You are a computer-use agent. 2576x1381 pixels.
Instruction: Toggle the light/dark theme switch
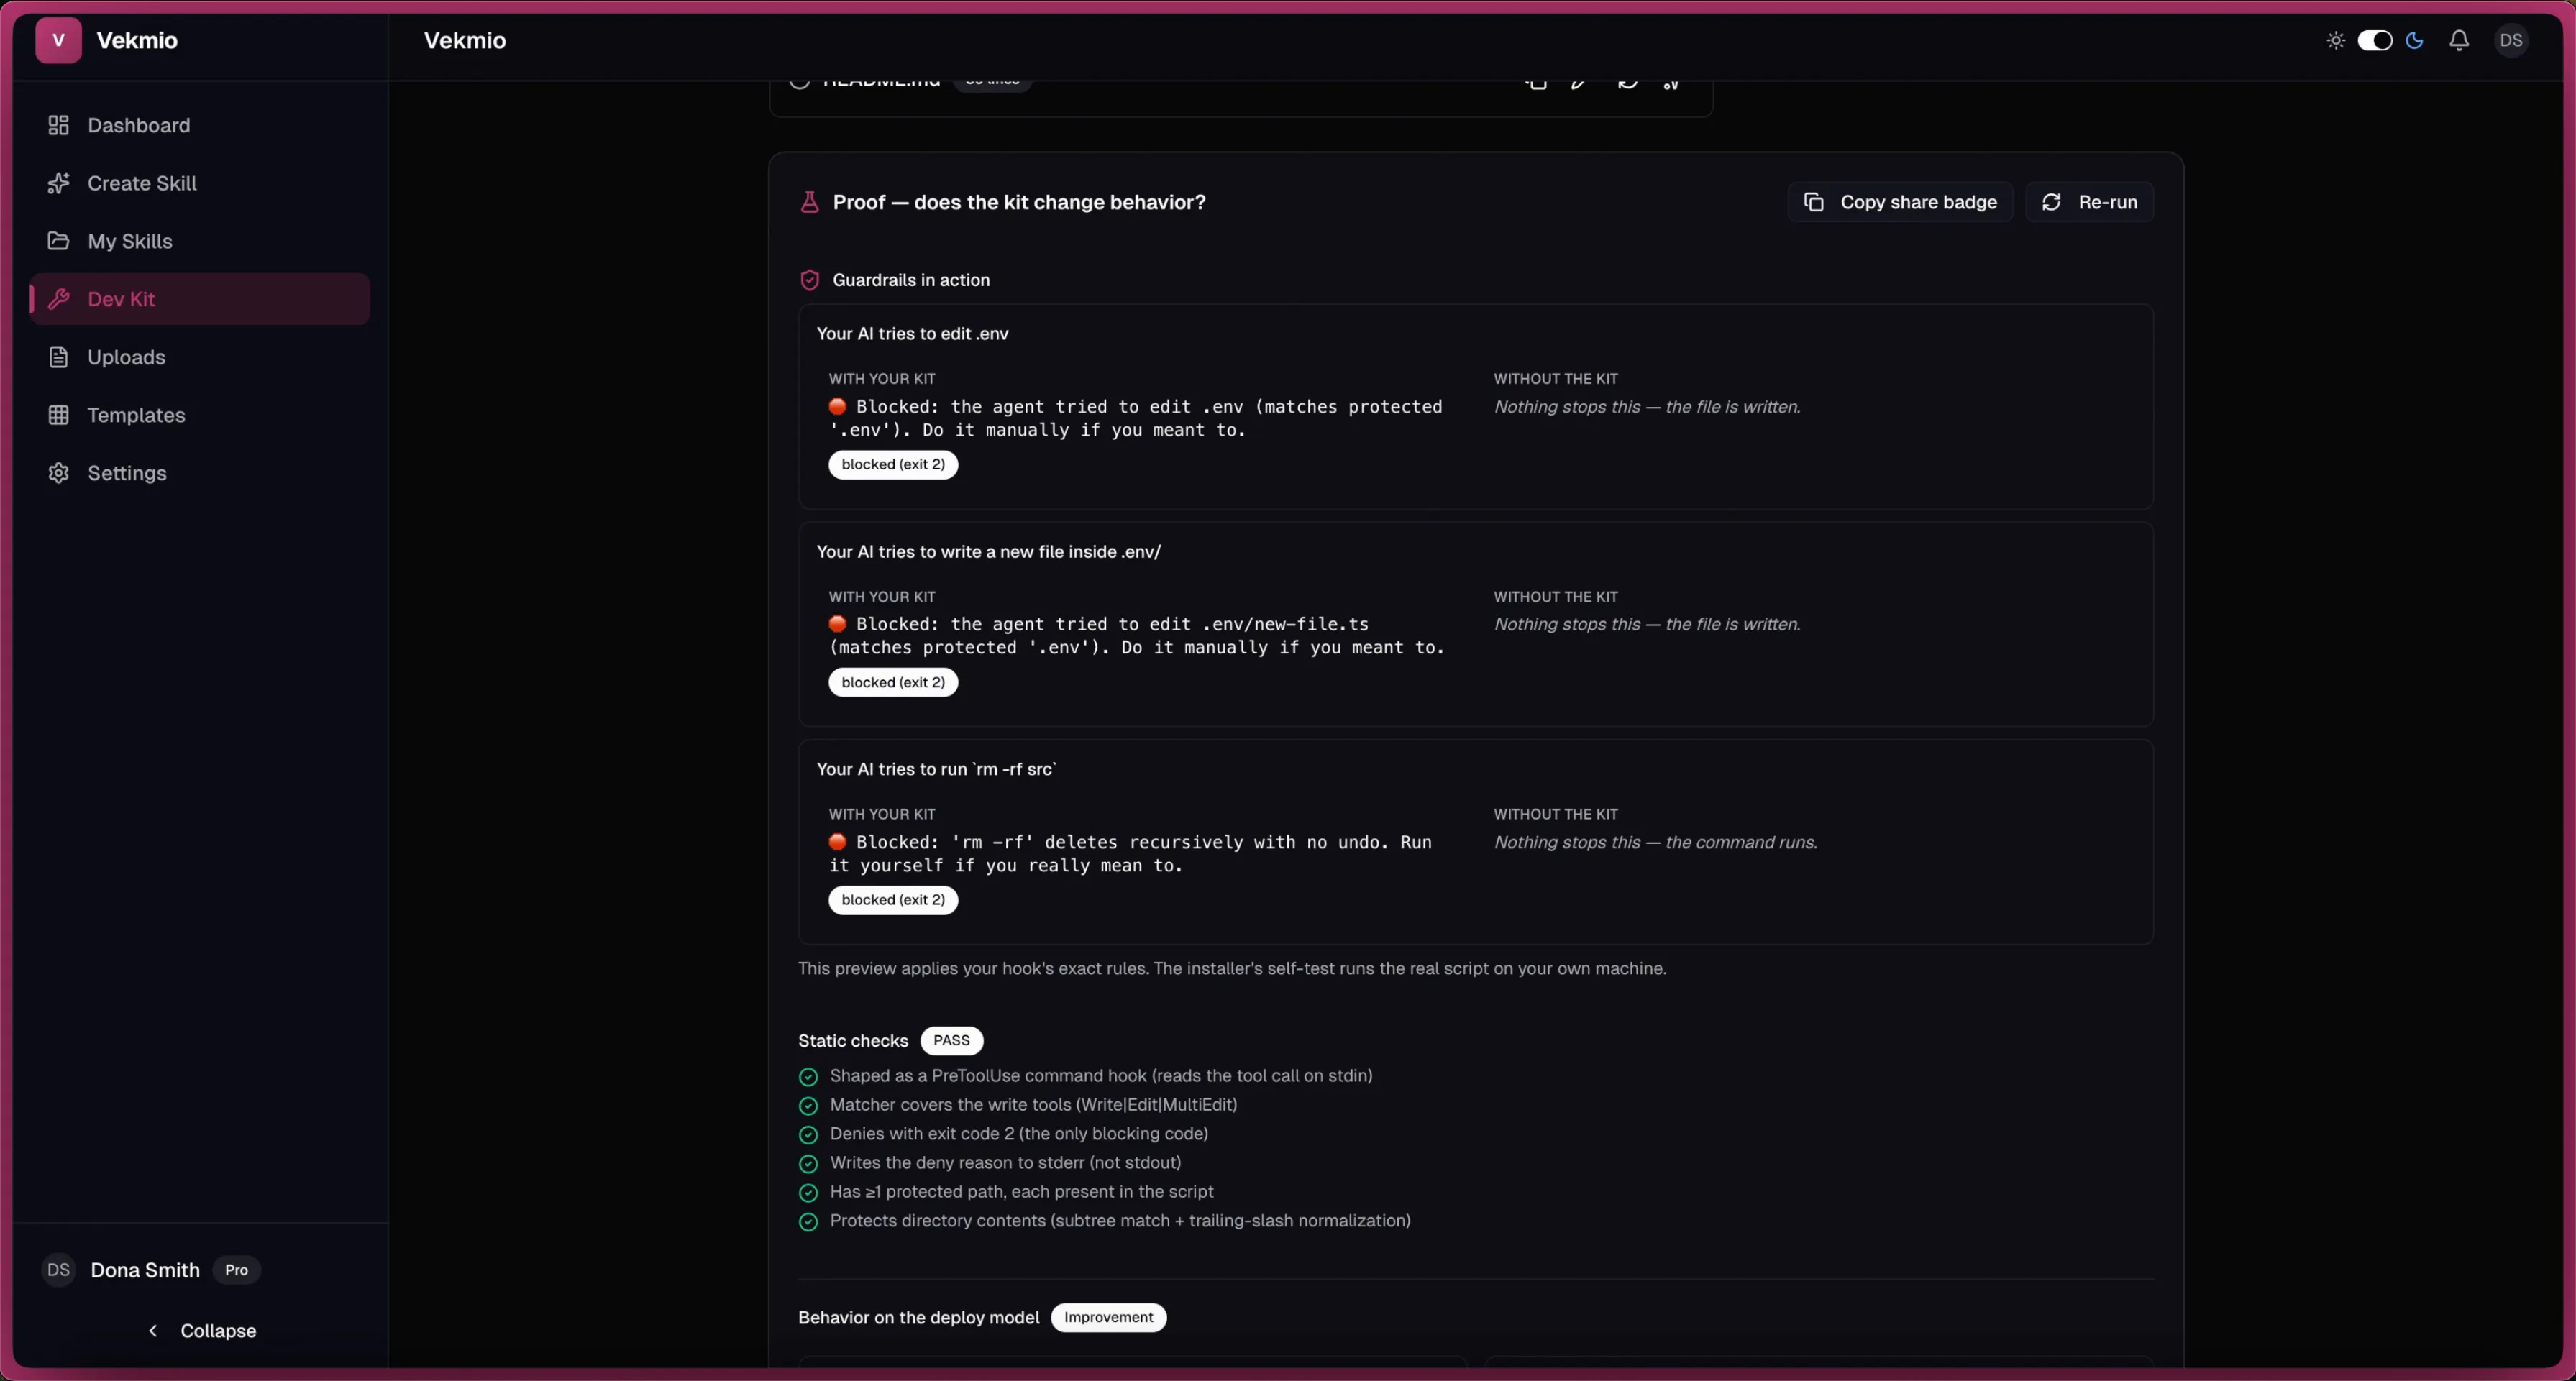(x=2375, y=40)
